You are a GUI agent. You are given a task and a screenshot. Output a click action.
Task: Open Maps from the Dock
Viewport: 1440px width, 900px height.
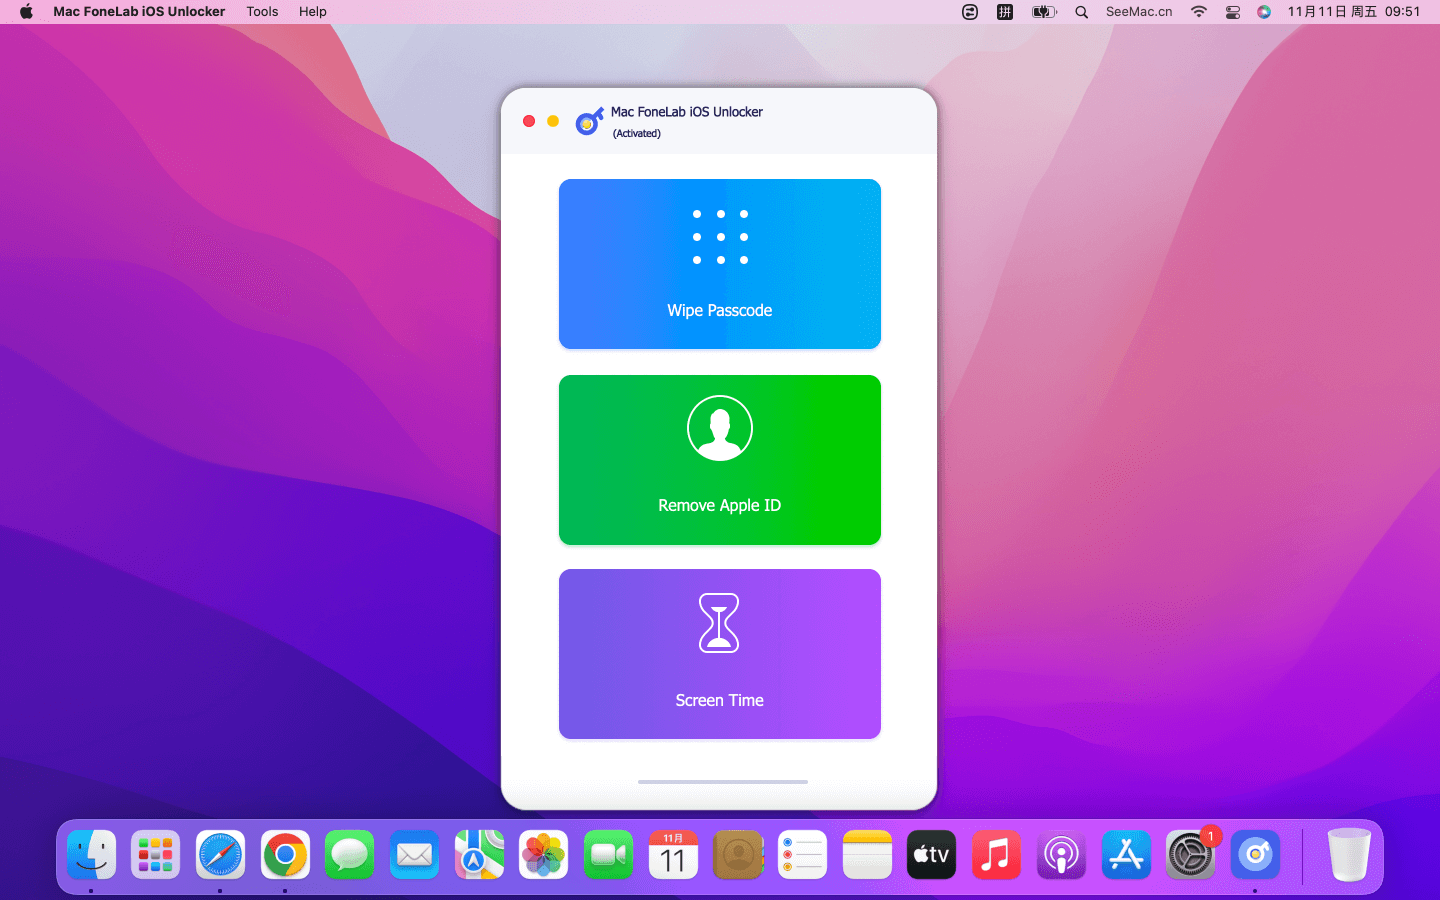tap(479, 855)
